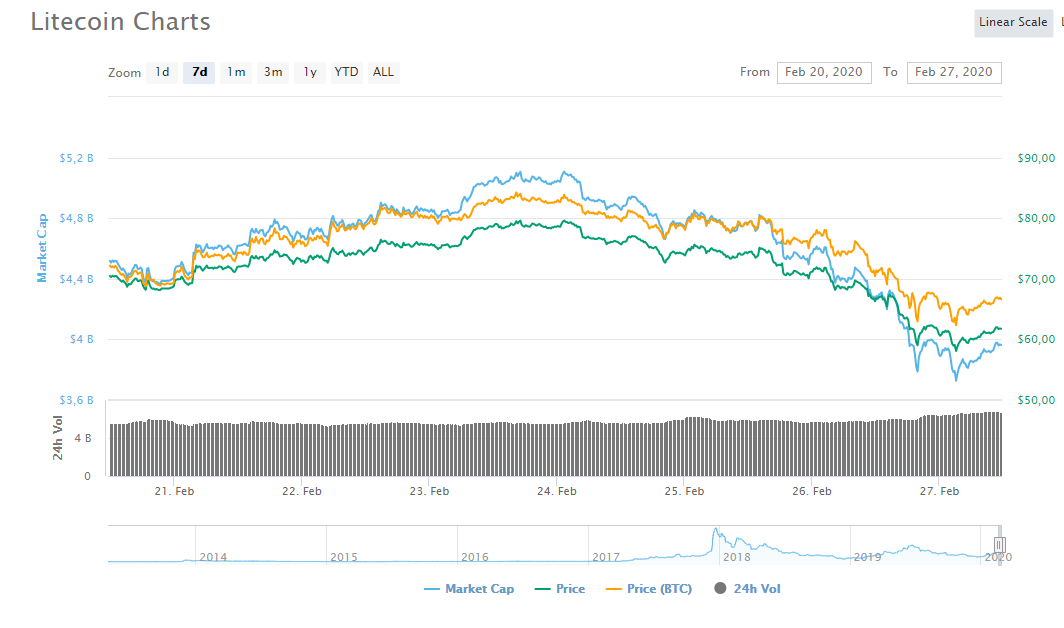Edit the To date field
This screenshot has width=1064, height=628.
[x=953, y=72]
